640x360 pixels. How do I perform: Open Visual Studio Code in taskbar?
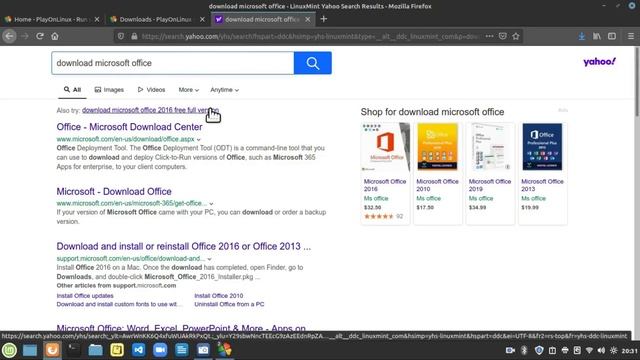tap(138, 350)
